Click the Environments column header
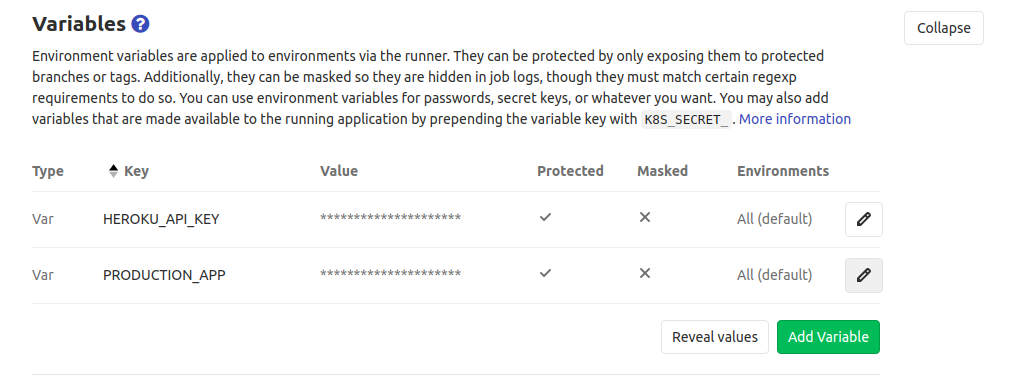 tap(783, 171)
